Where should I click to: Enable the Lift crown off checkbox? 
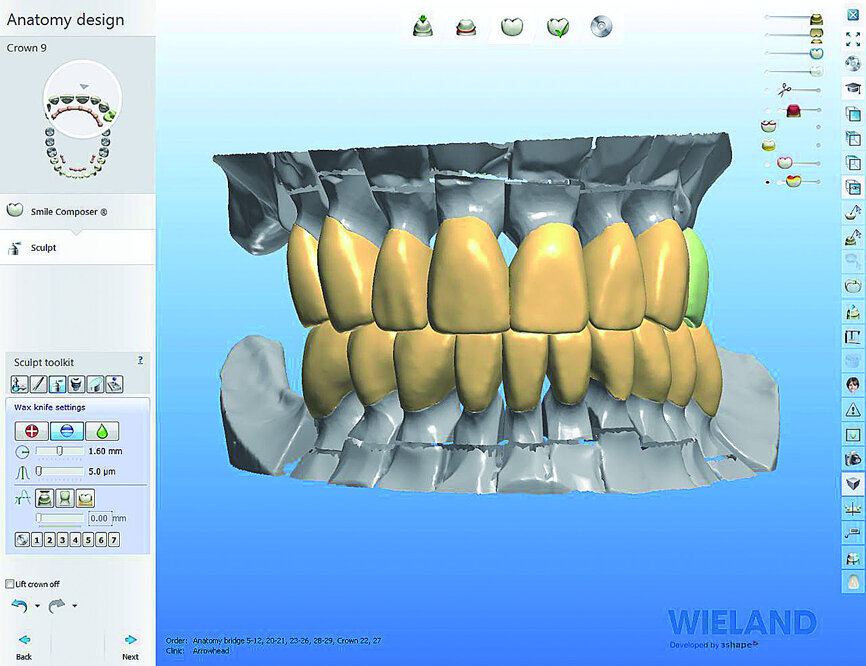point(9,584)
